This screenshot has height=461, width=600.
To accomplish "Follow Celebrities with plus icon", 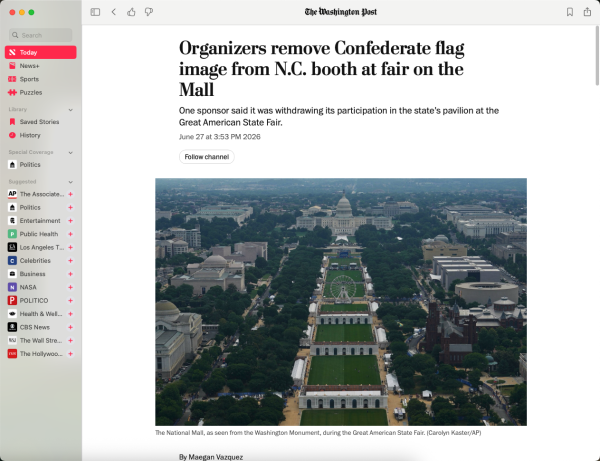I will pyautogui.click(x=70, y=261).
